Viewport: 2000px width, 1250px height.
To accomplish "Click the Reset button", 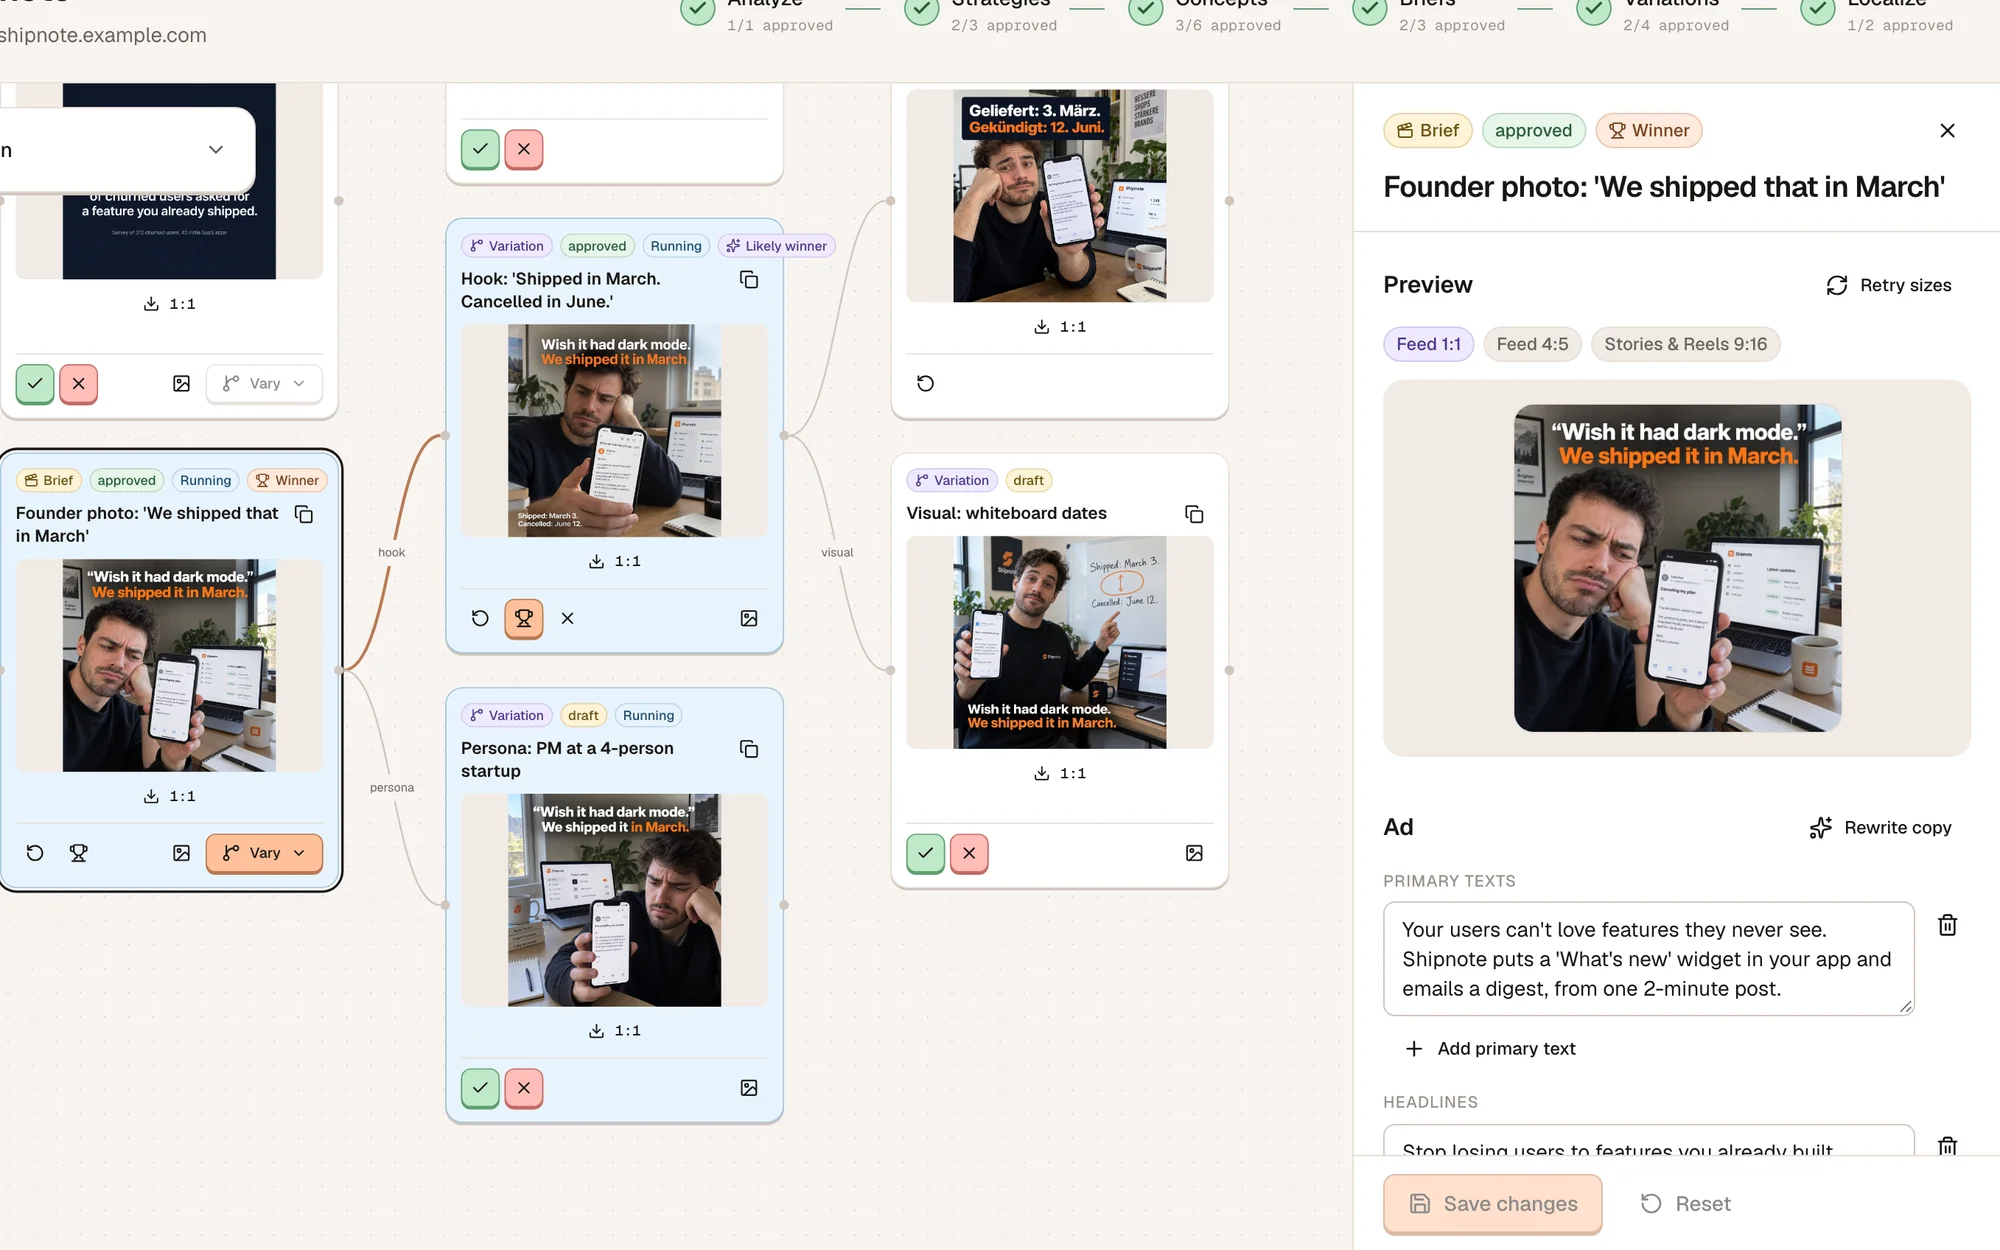I will 1686,1204.
